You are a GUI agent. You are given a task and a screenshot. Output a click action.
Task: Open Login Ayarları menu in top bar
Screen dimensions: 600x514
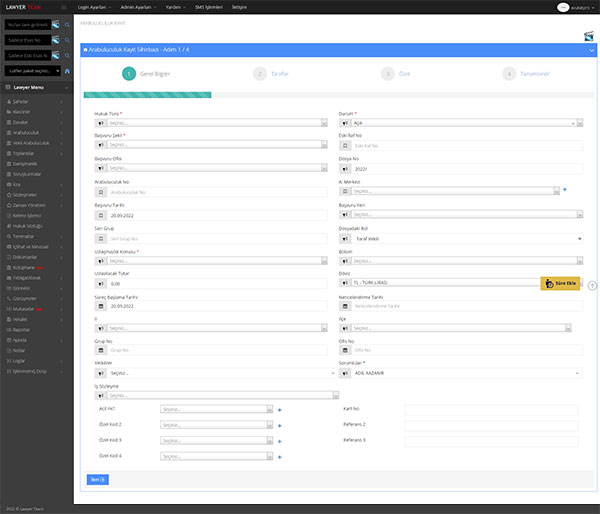click(x=94, y=7)
